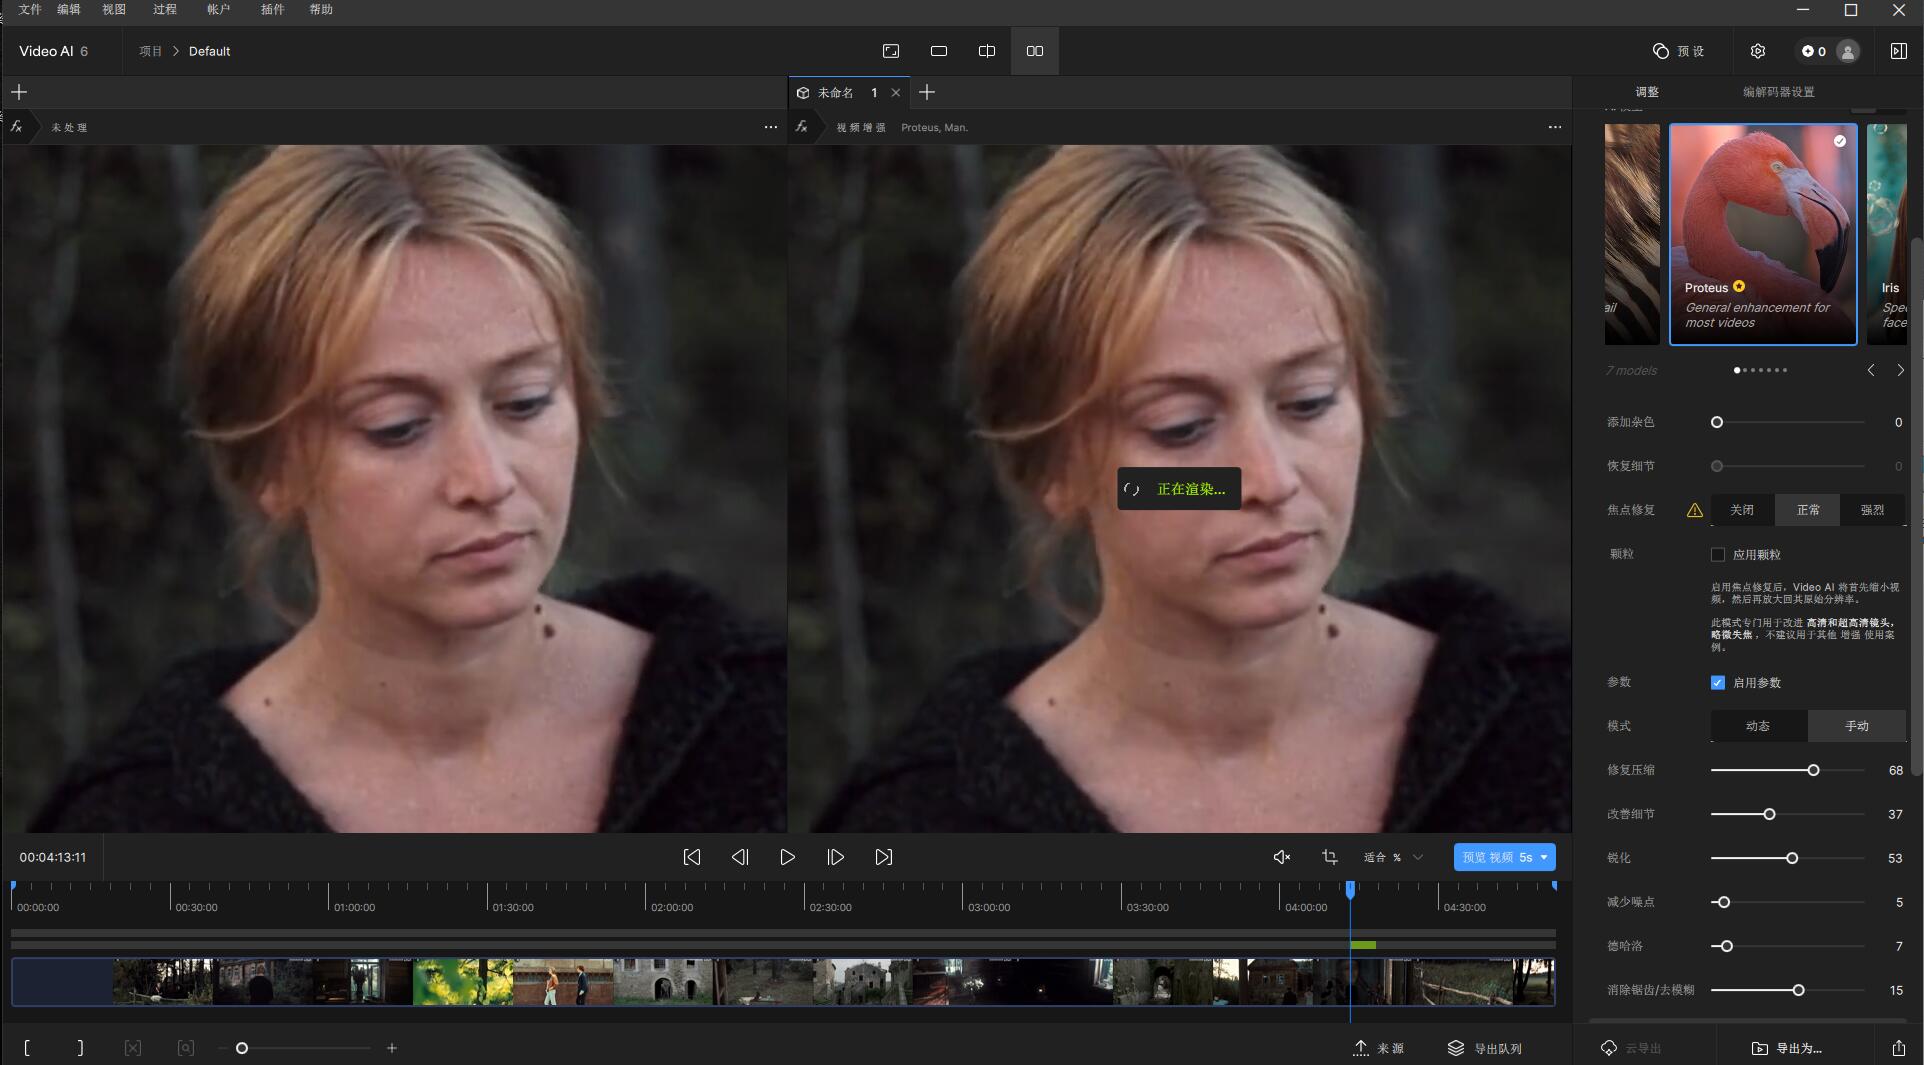The width and height of the screenshot is (1924, 1065).
Task: Step forward one frame
Action: click(835, 857)
